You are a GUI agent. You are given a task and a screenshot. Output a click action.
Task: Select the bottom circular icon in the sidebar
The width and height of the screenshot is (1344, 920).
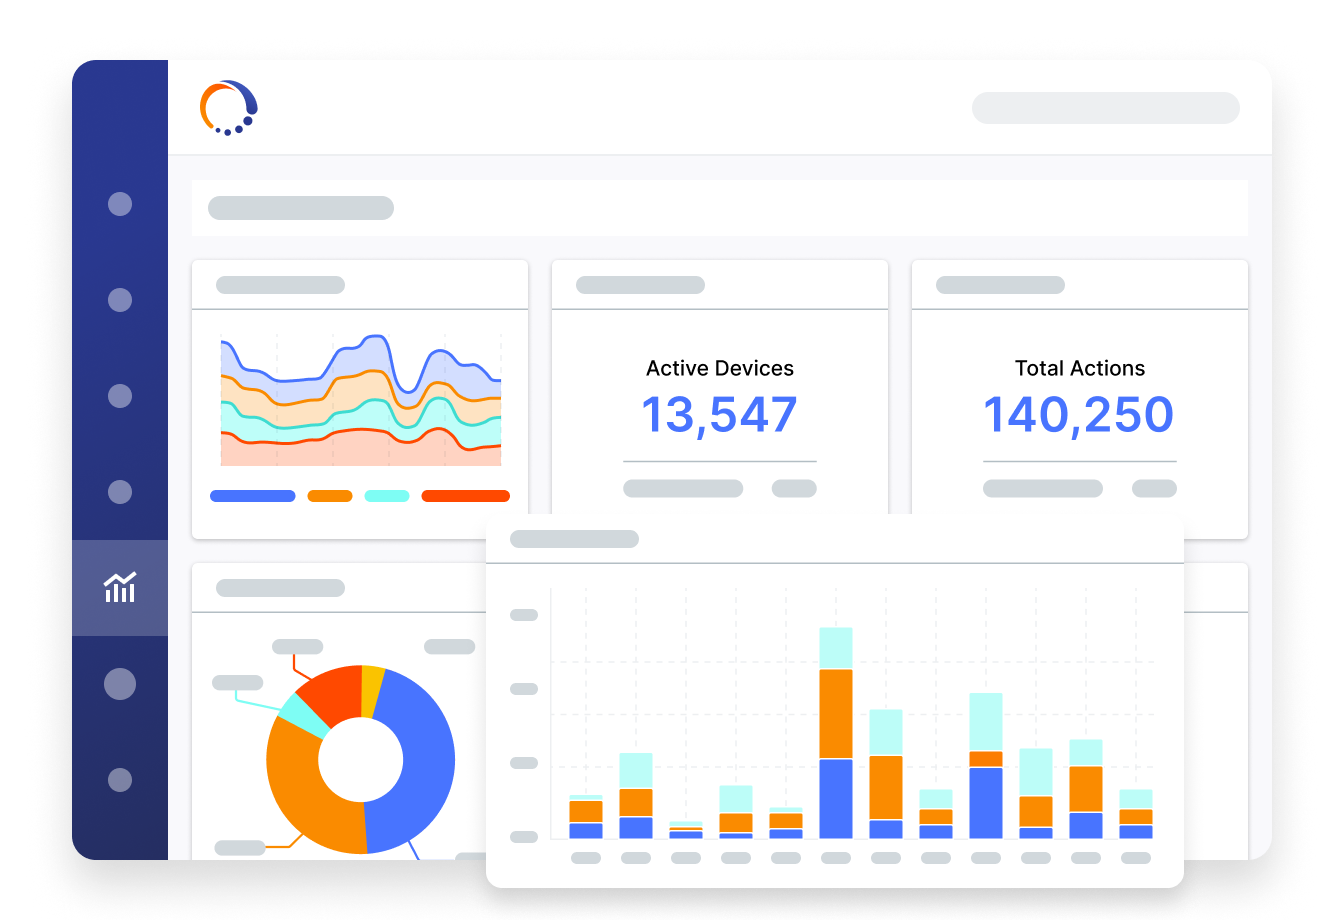click(x=120, y=779)
